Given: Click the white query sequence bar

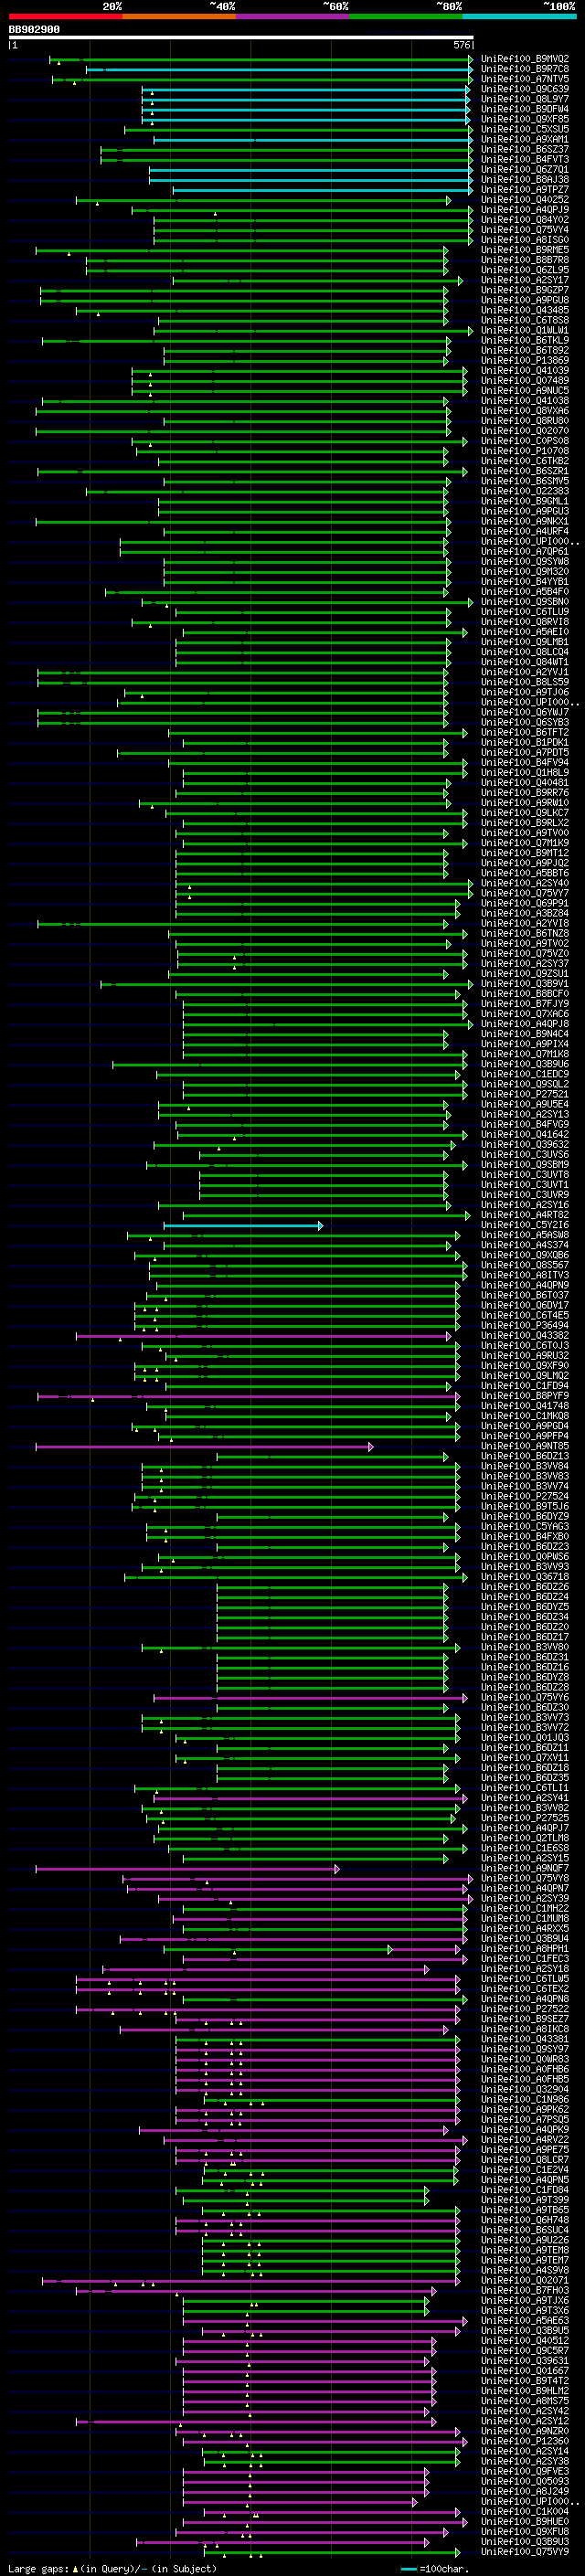Looking at the screenshot, I should tap(241, 38).
